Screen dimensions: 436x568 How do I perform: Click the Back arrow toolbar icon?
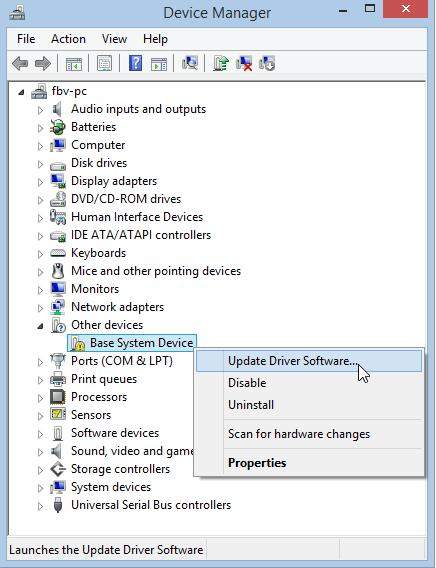[20, 64]
